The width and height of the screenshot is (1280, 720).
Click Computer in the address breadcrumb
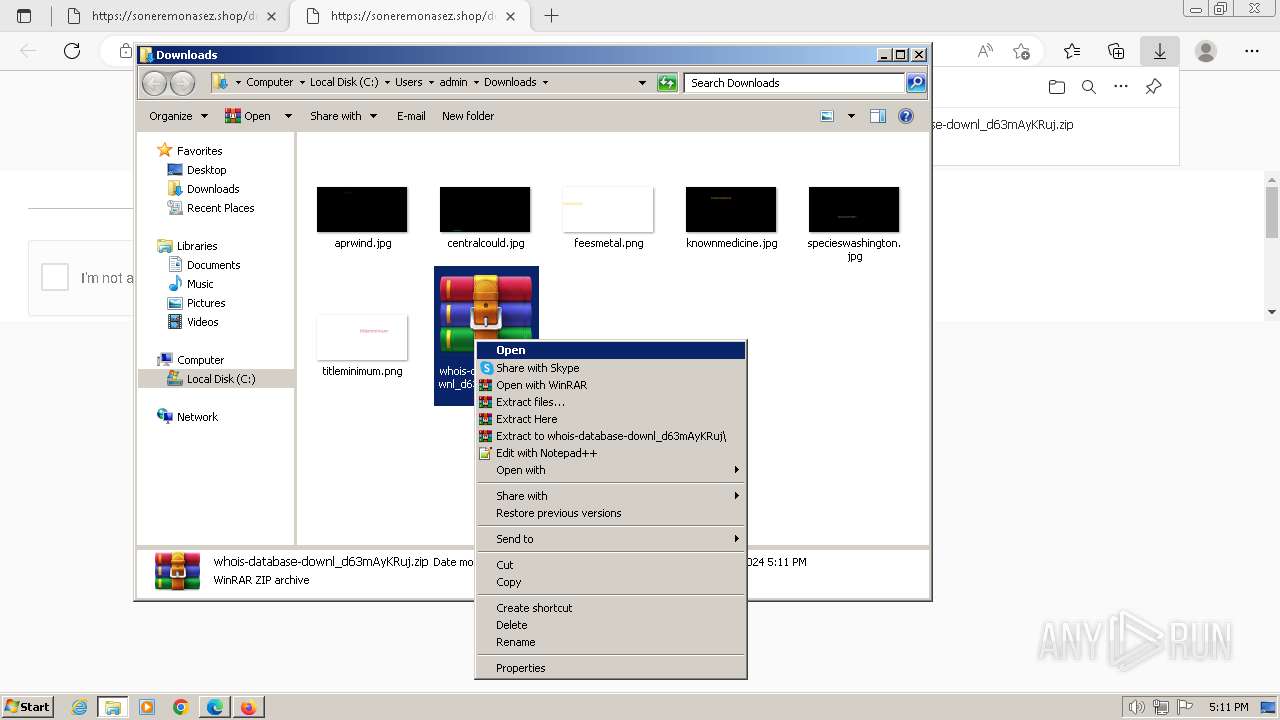coord(270,83)
